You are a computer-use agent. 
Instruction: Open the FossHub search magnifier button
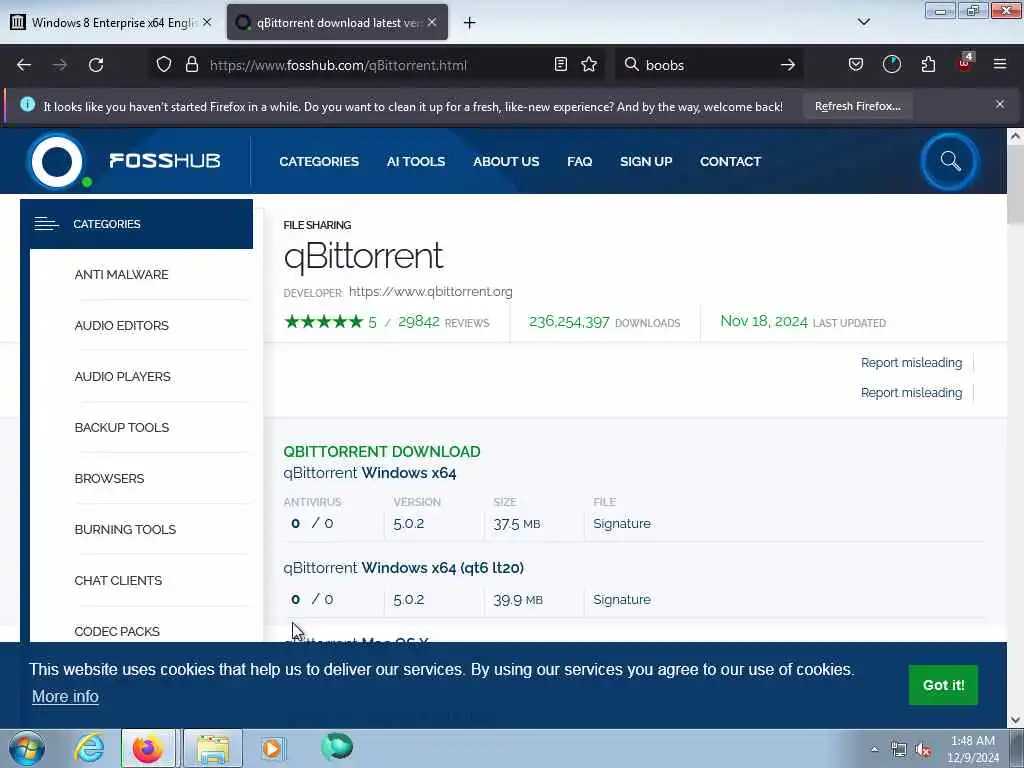click(x=950, y=161)
